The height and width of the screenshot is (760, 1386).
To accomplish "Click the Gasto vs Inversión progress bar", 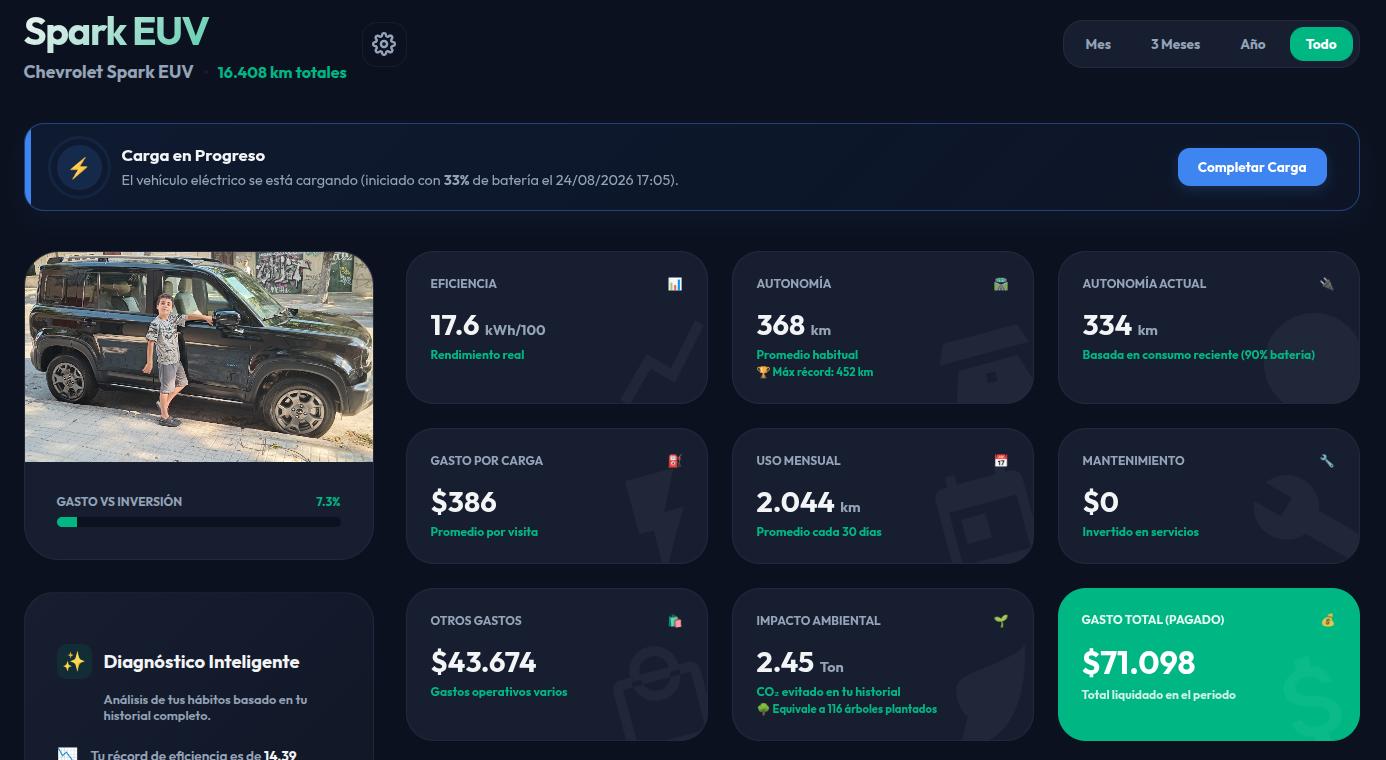I will point(199,522).
